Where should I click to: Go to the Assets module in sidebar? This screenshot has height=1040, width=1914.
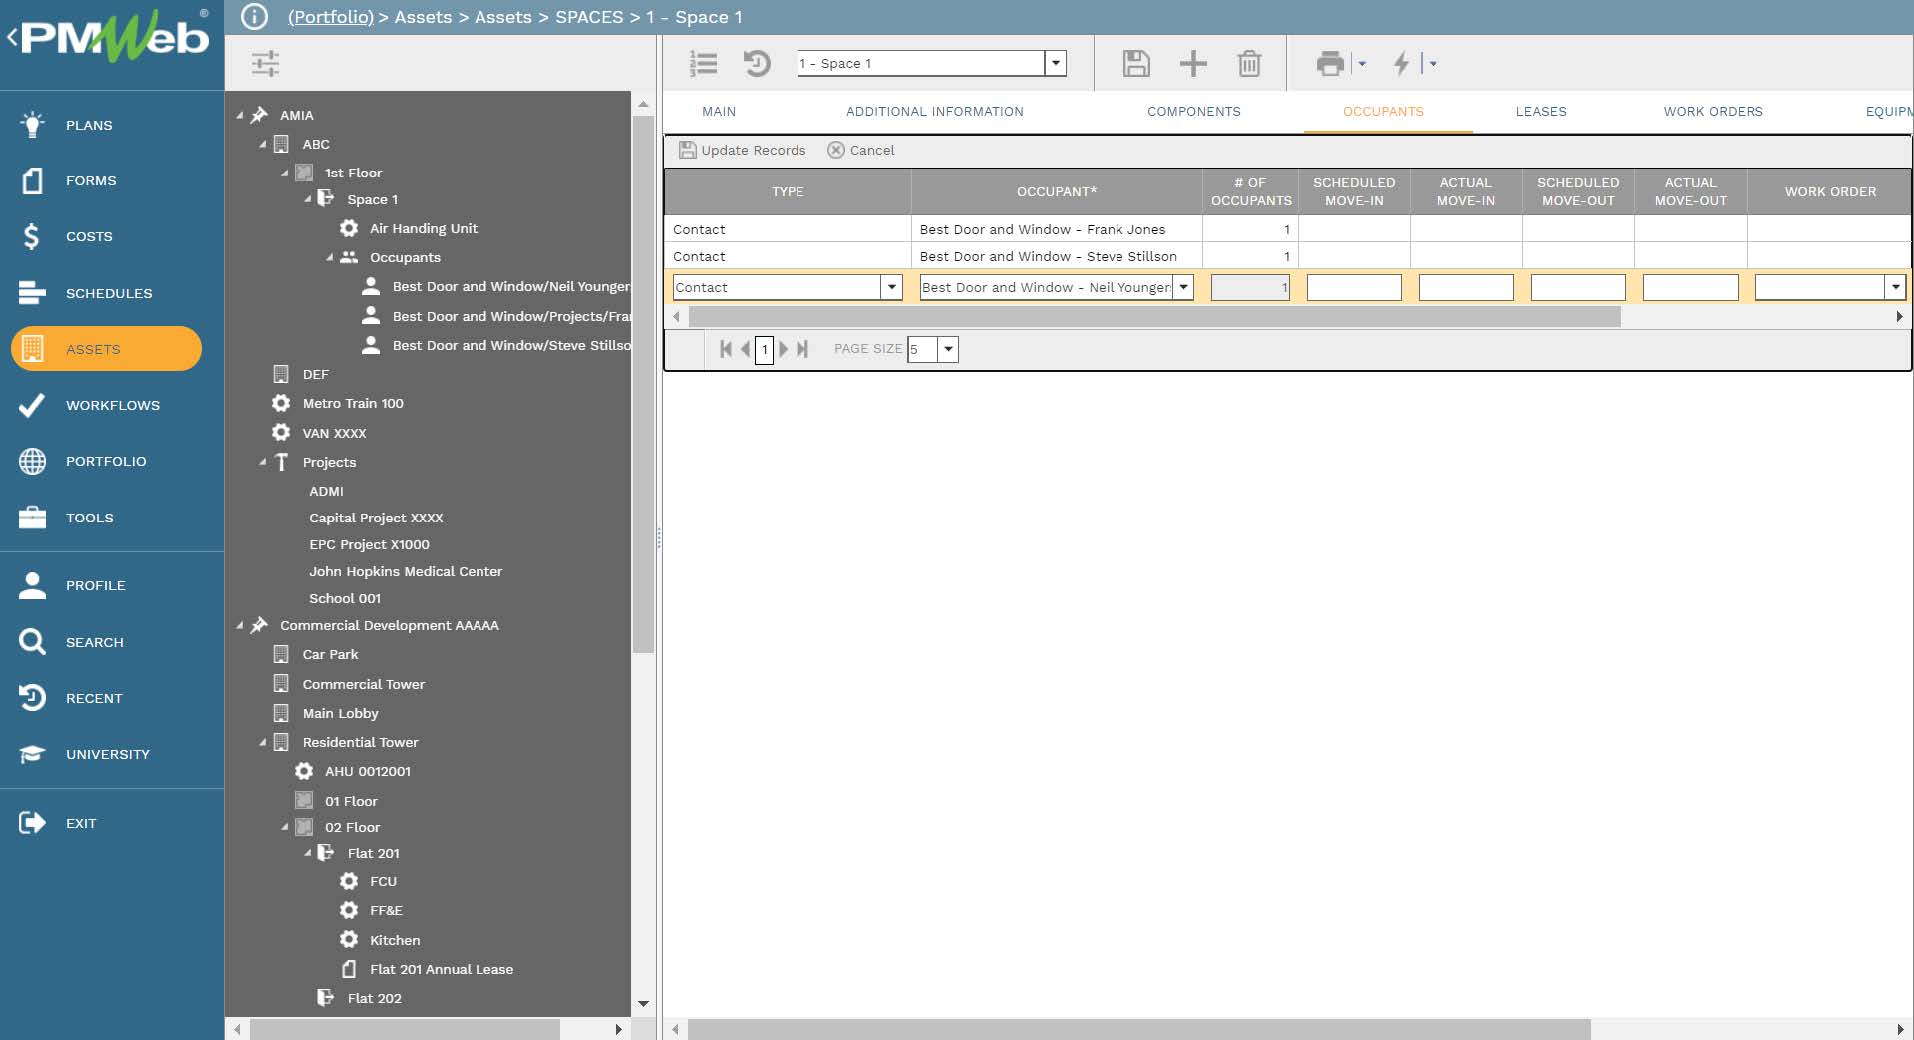[106, 349]
